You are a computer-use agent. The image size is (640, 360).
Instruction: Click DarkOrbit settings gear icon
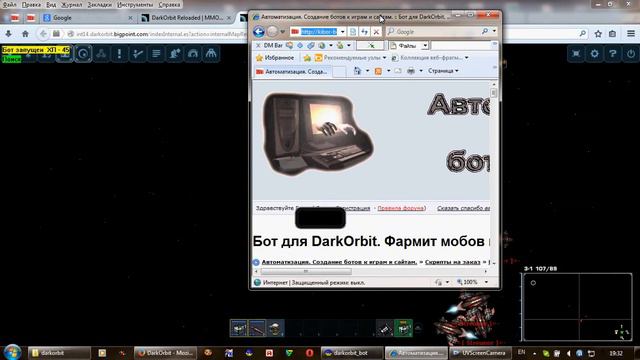(x=594, y=53)
